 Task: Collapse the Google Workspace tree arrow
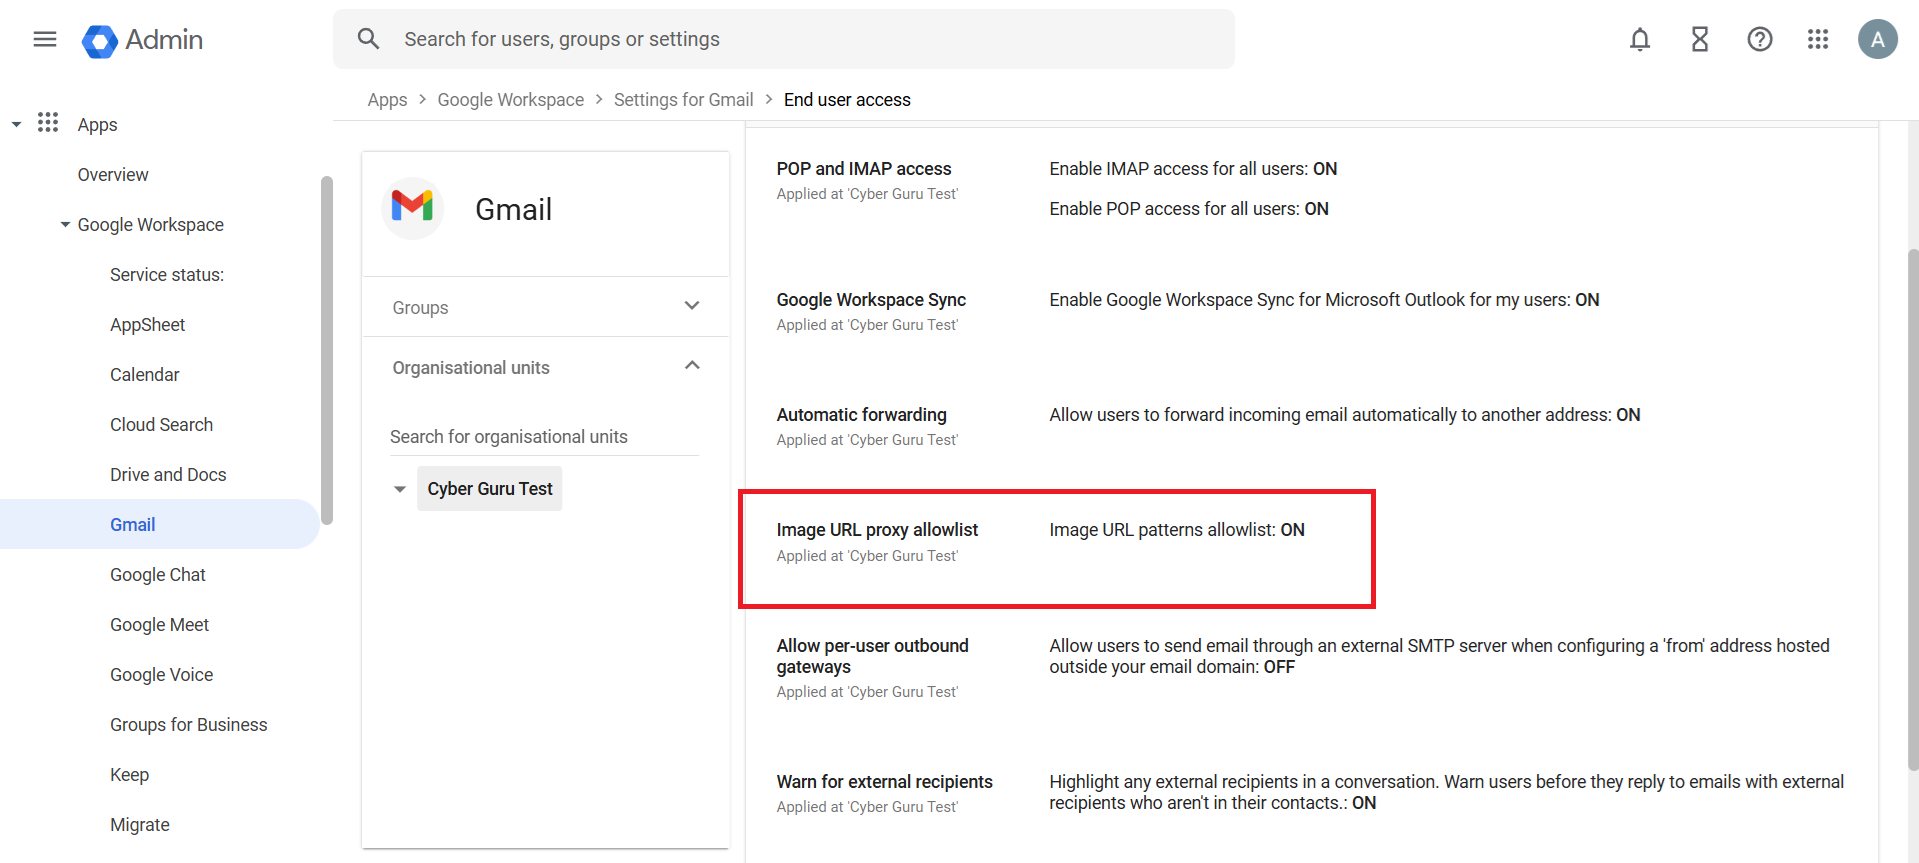pyautogui.click(x=65, y=224)
